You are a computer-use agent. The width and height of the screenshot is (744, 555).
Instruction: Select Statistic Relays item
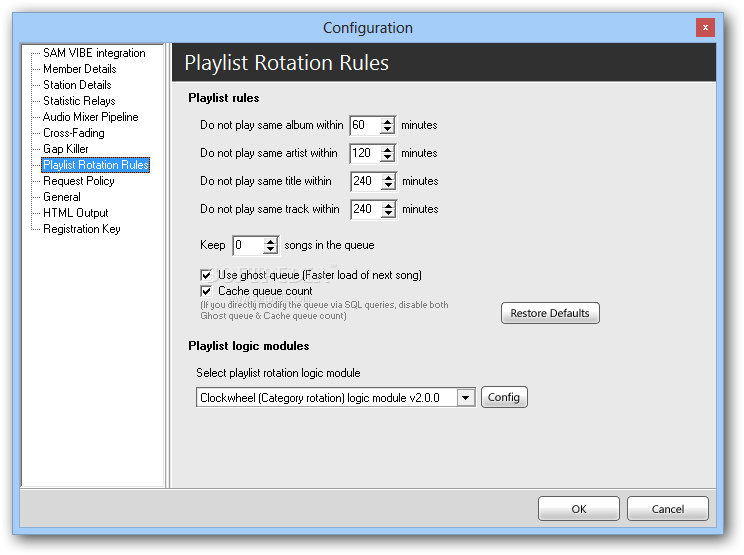coord(79,101)
